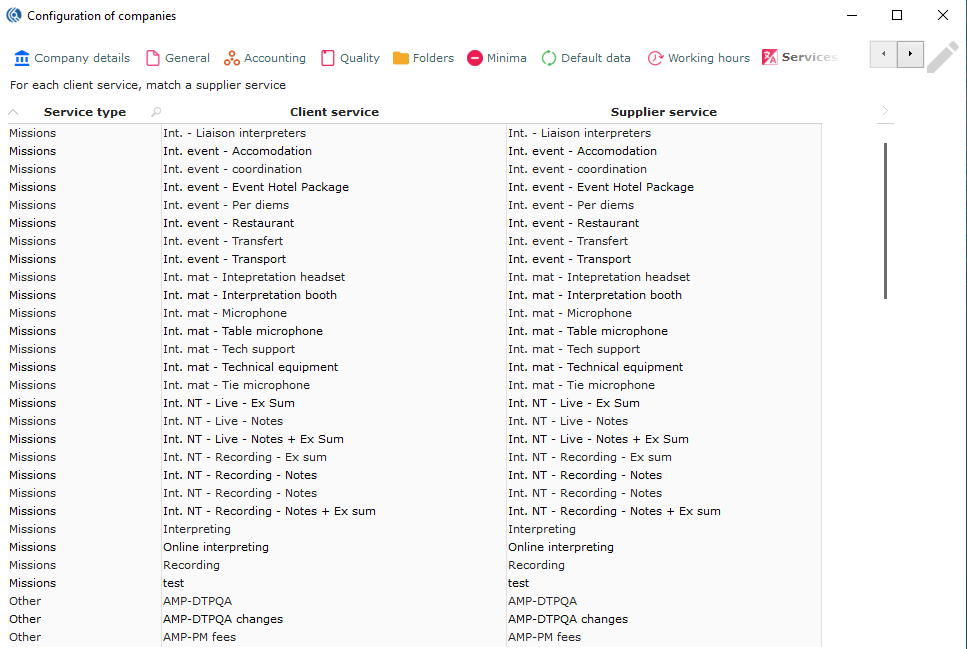Click the Folders tab folder icon
This screenshot has height=649, width=967.
pyautogui.click(x=401, y=58)
